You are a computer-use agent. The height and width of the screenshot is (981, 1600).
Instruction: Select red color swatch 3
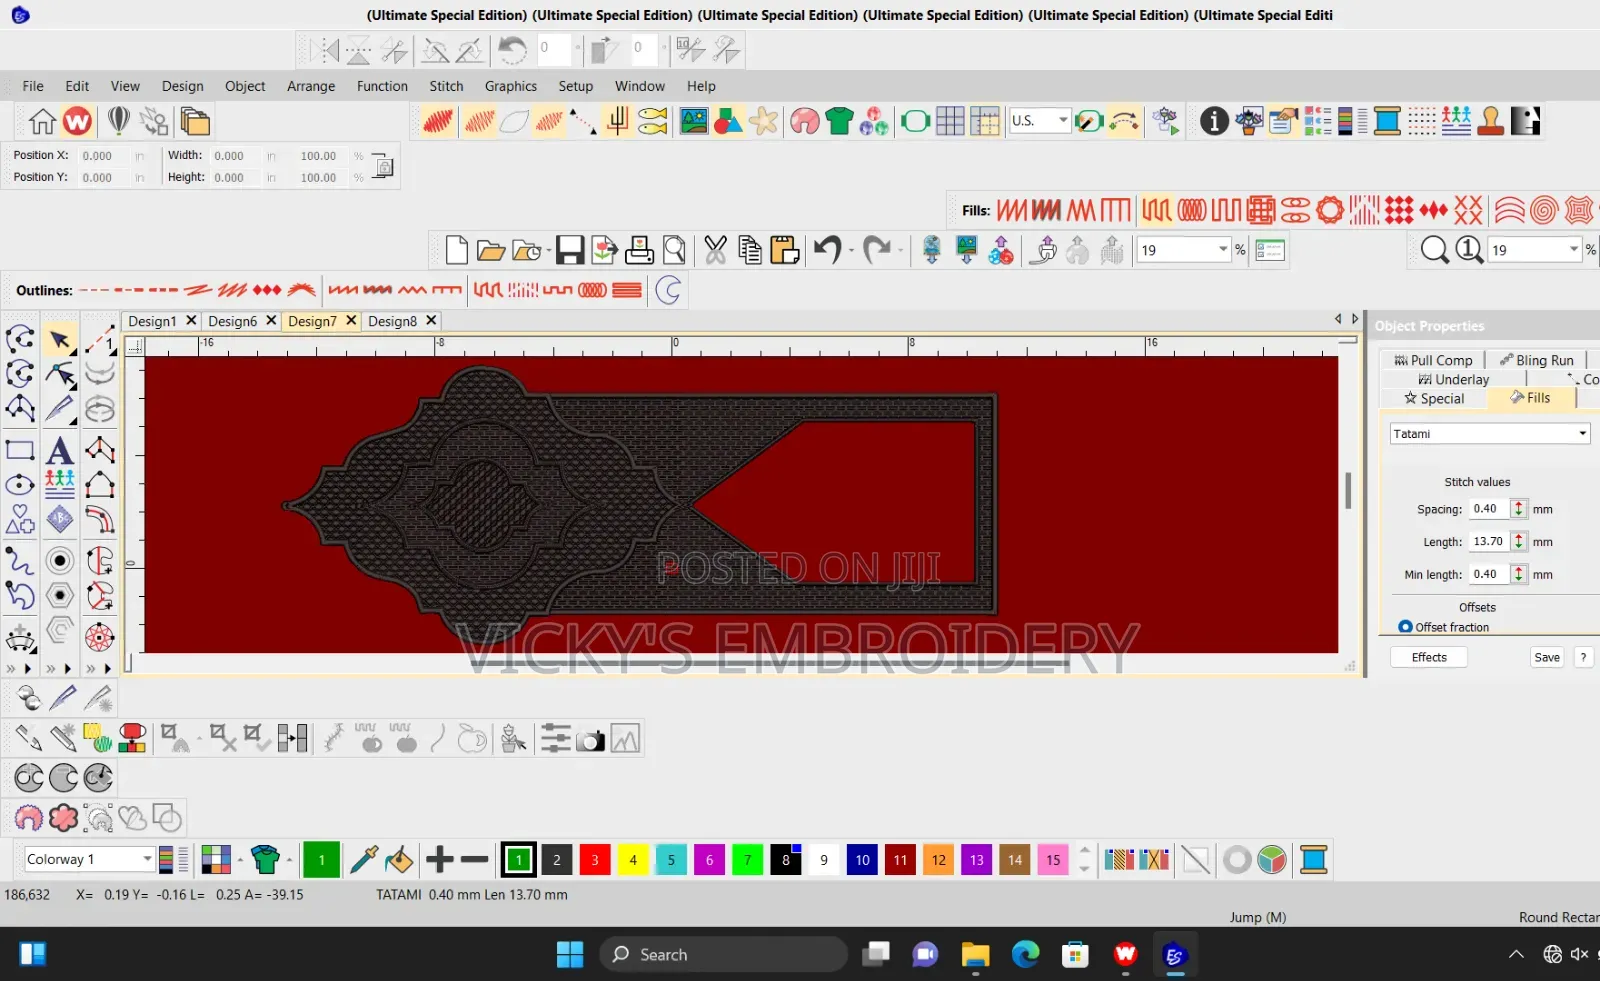(595, 859)
